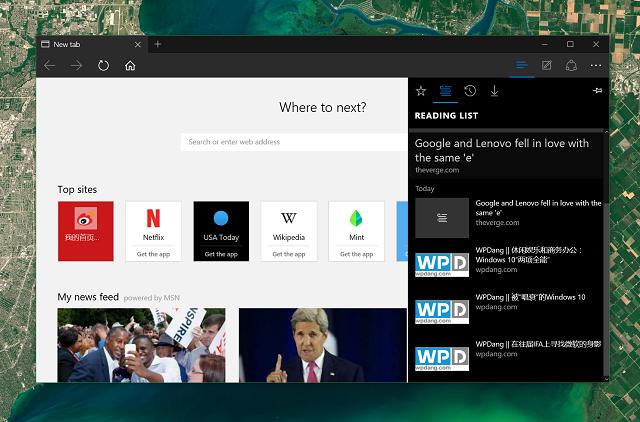
Task: Go back with the Back arrow
Action: (49, 65)
